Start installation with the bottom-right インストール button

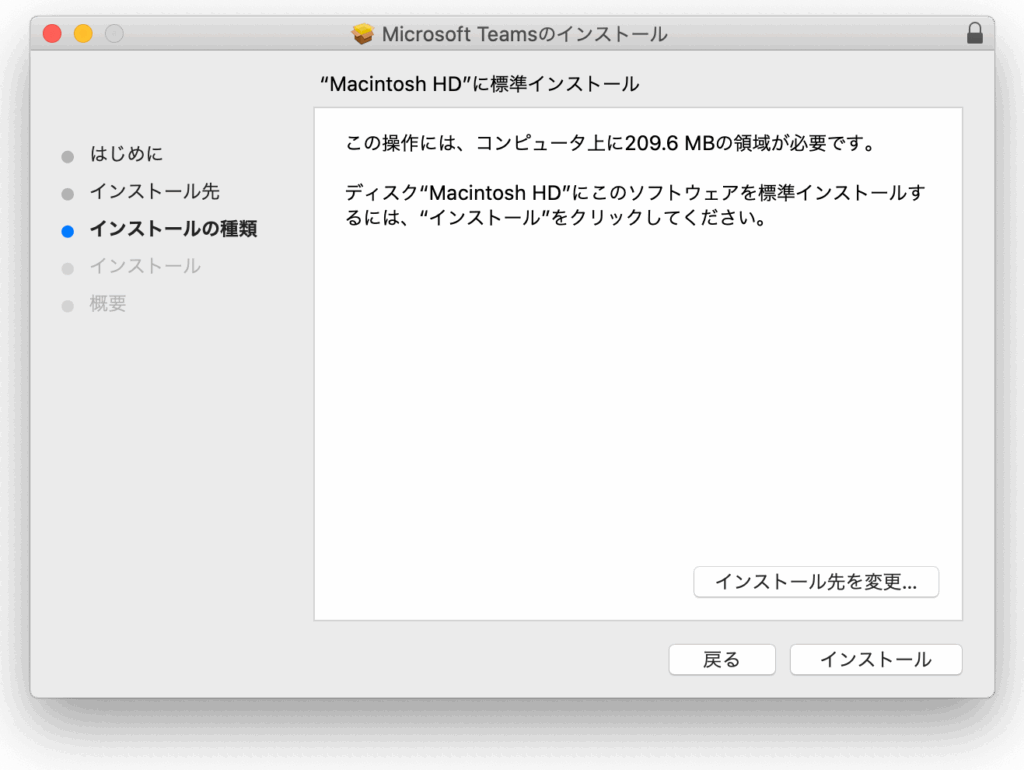coord(875,660)
